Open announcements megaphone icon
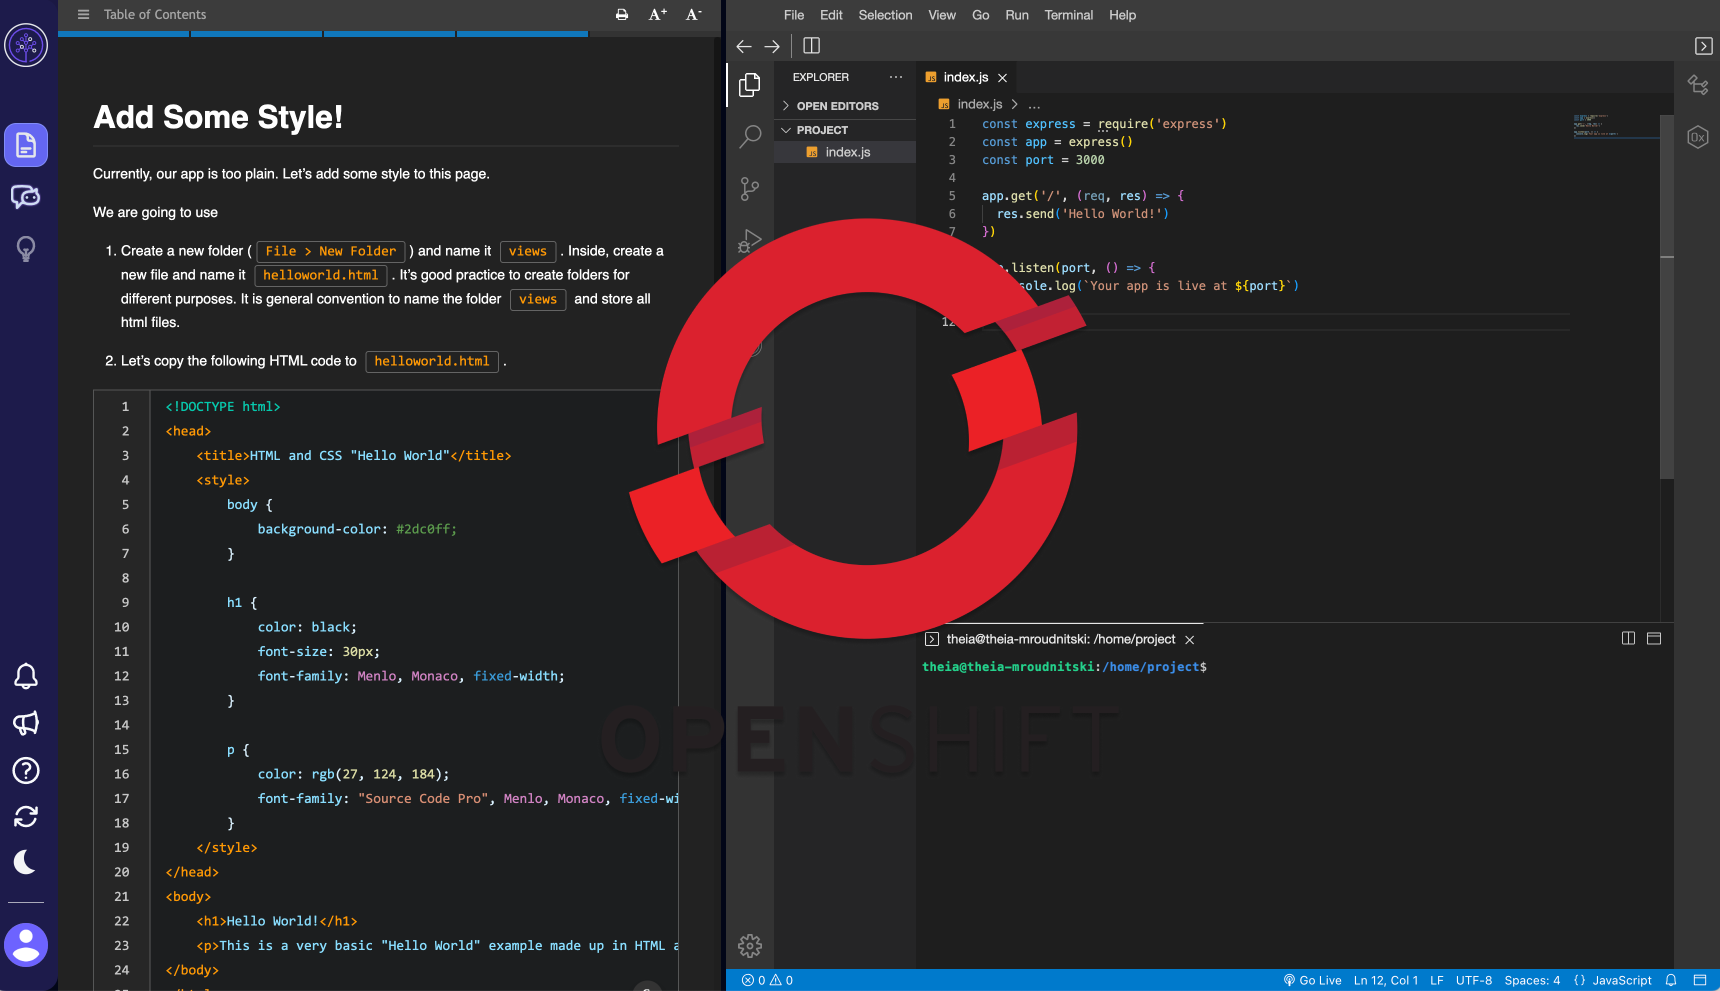1720x991 pixels. pyautogui.click(x=26, y=723)
